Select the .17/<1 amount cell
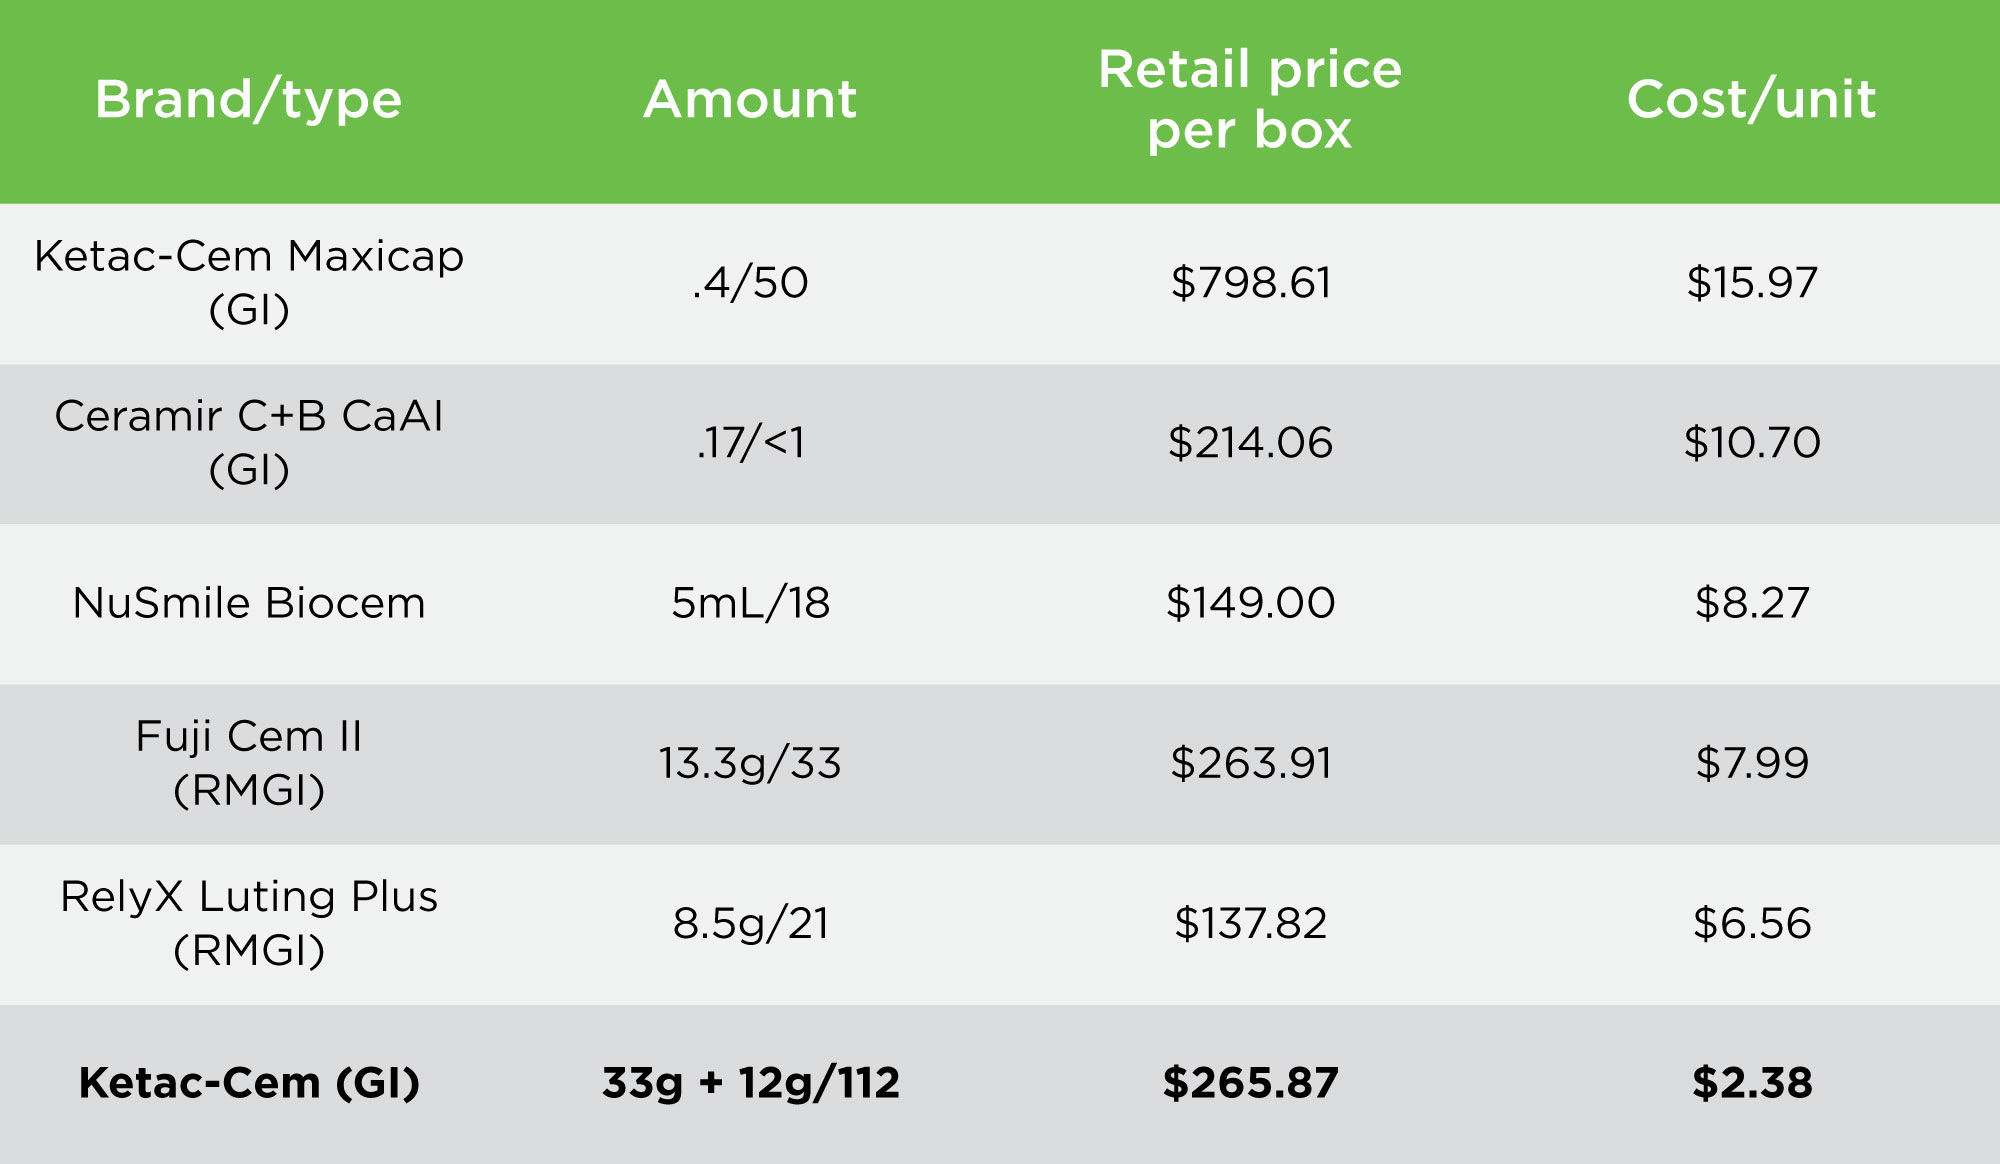 point(750,443)
